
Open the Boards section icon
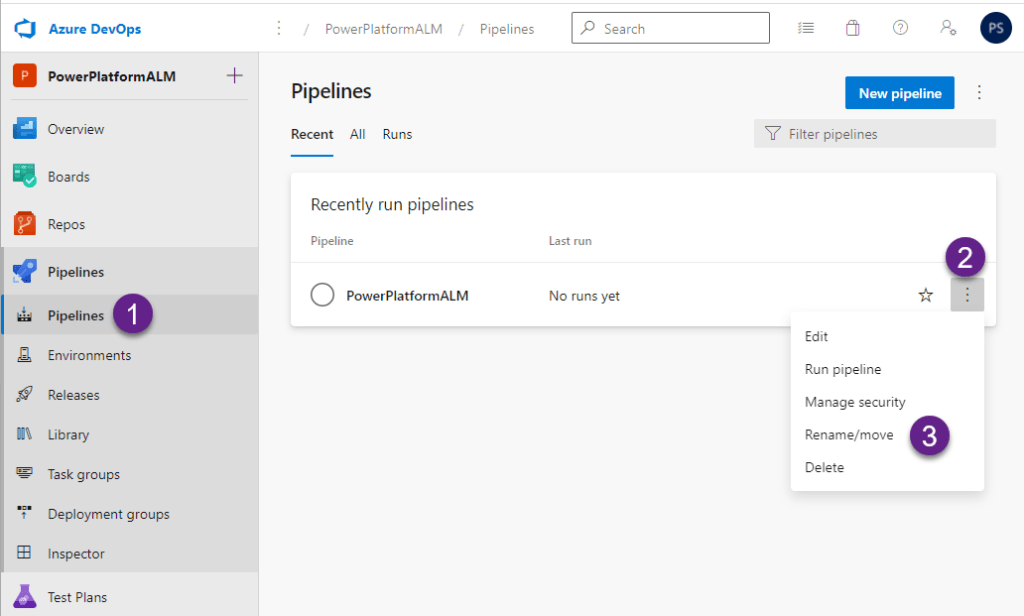25,177
